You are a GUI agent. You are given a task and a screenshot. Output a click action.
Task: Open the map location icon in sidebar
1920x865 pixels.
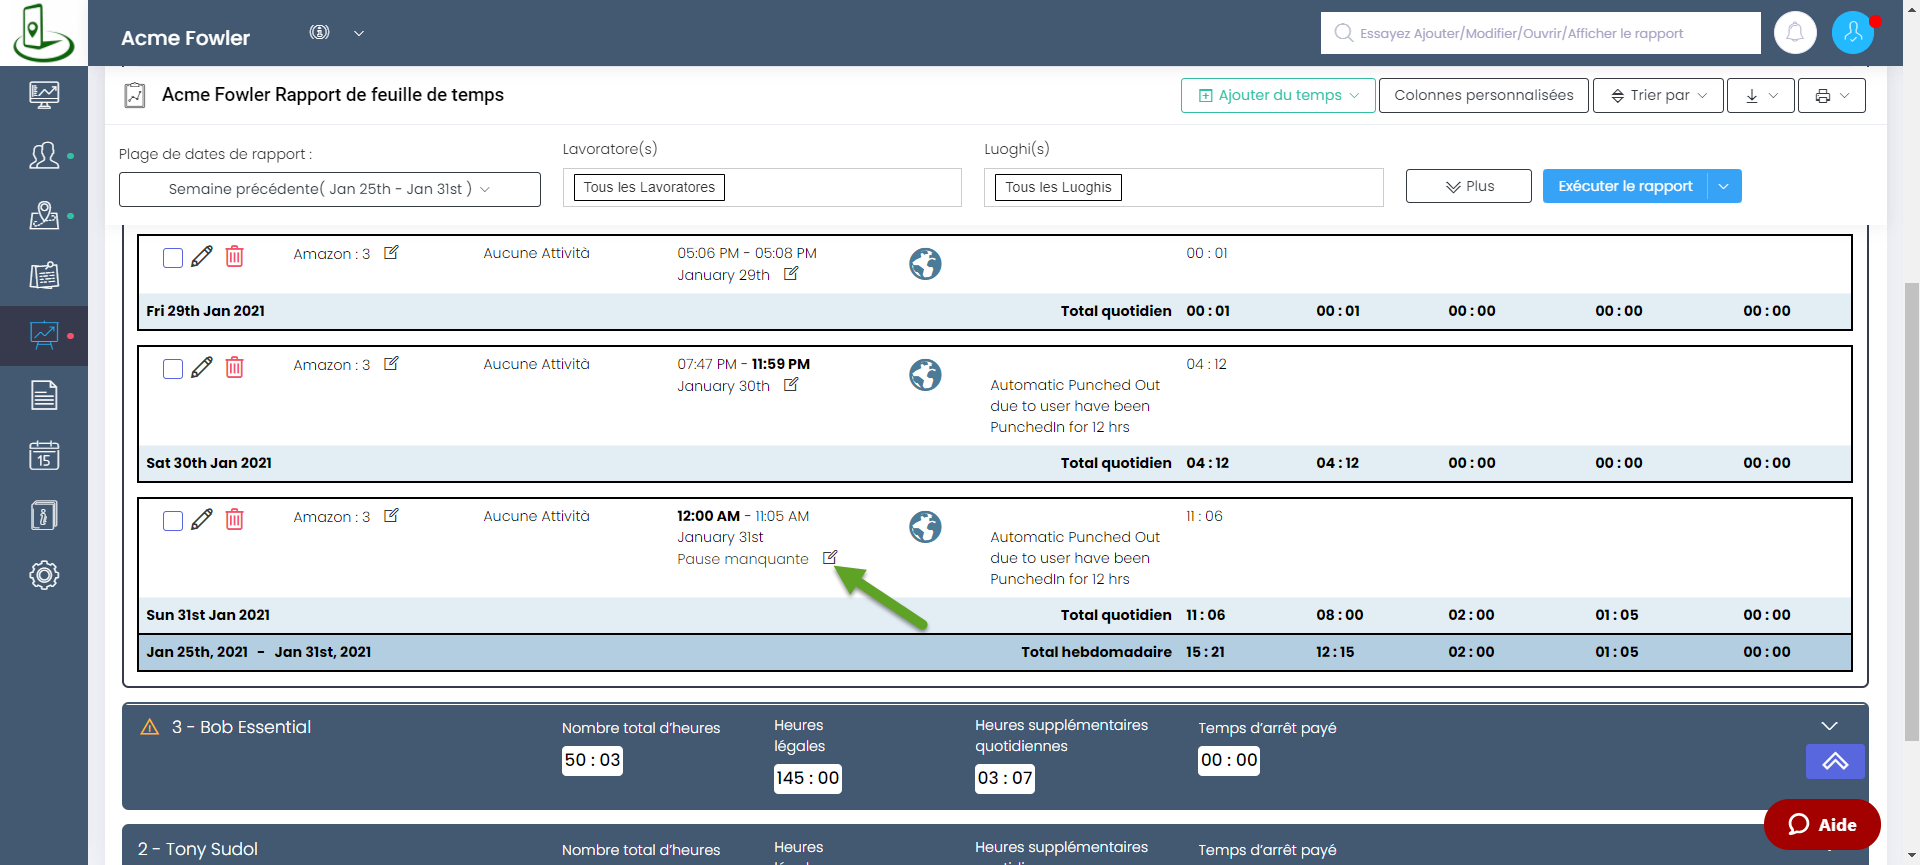44,215
